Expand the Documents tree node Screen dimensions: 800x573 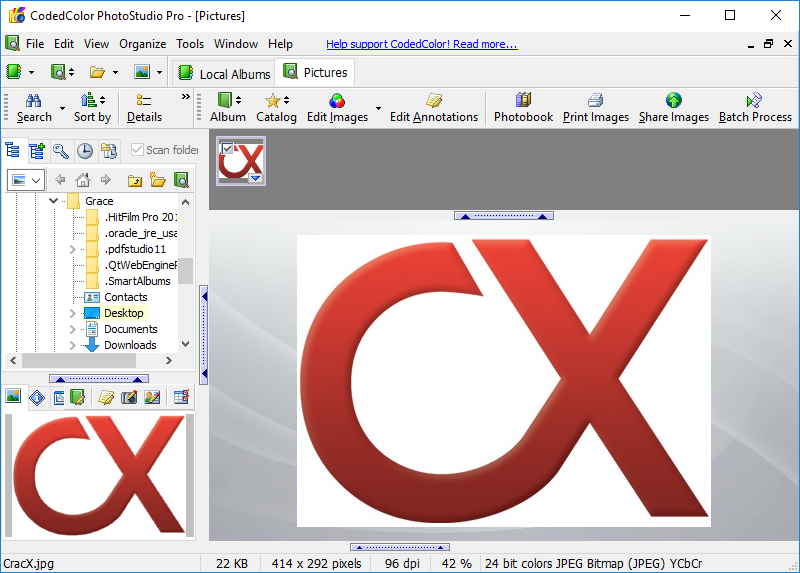pyautogui.click(x=72, y=329)
